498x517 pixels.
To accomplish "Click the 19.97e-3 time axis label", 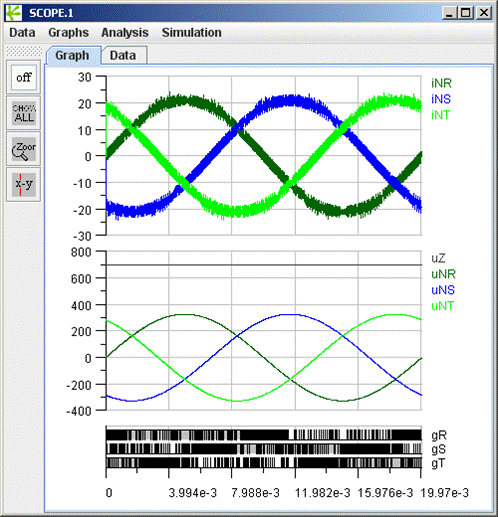I will (445, 493).
